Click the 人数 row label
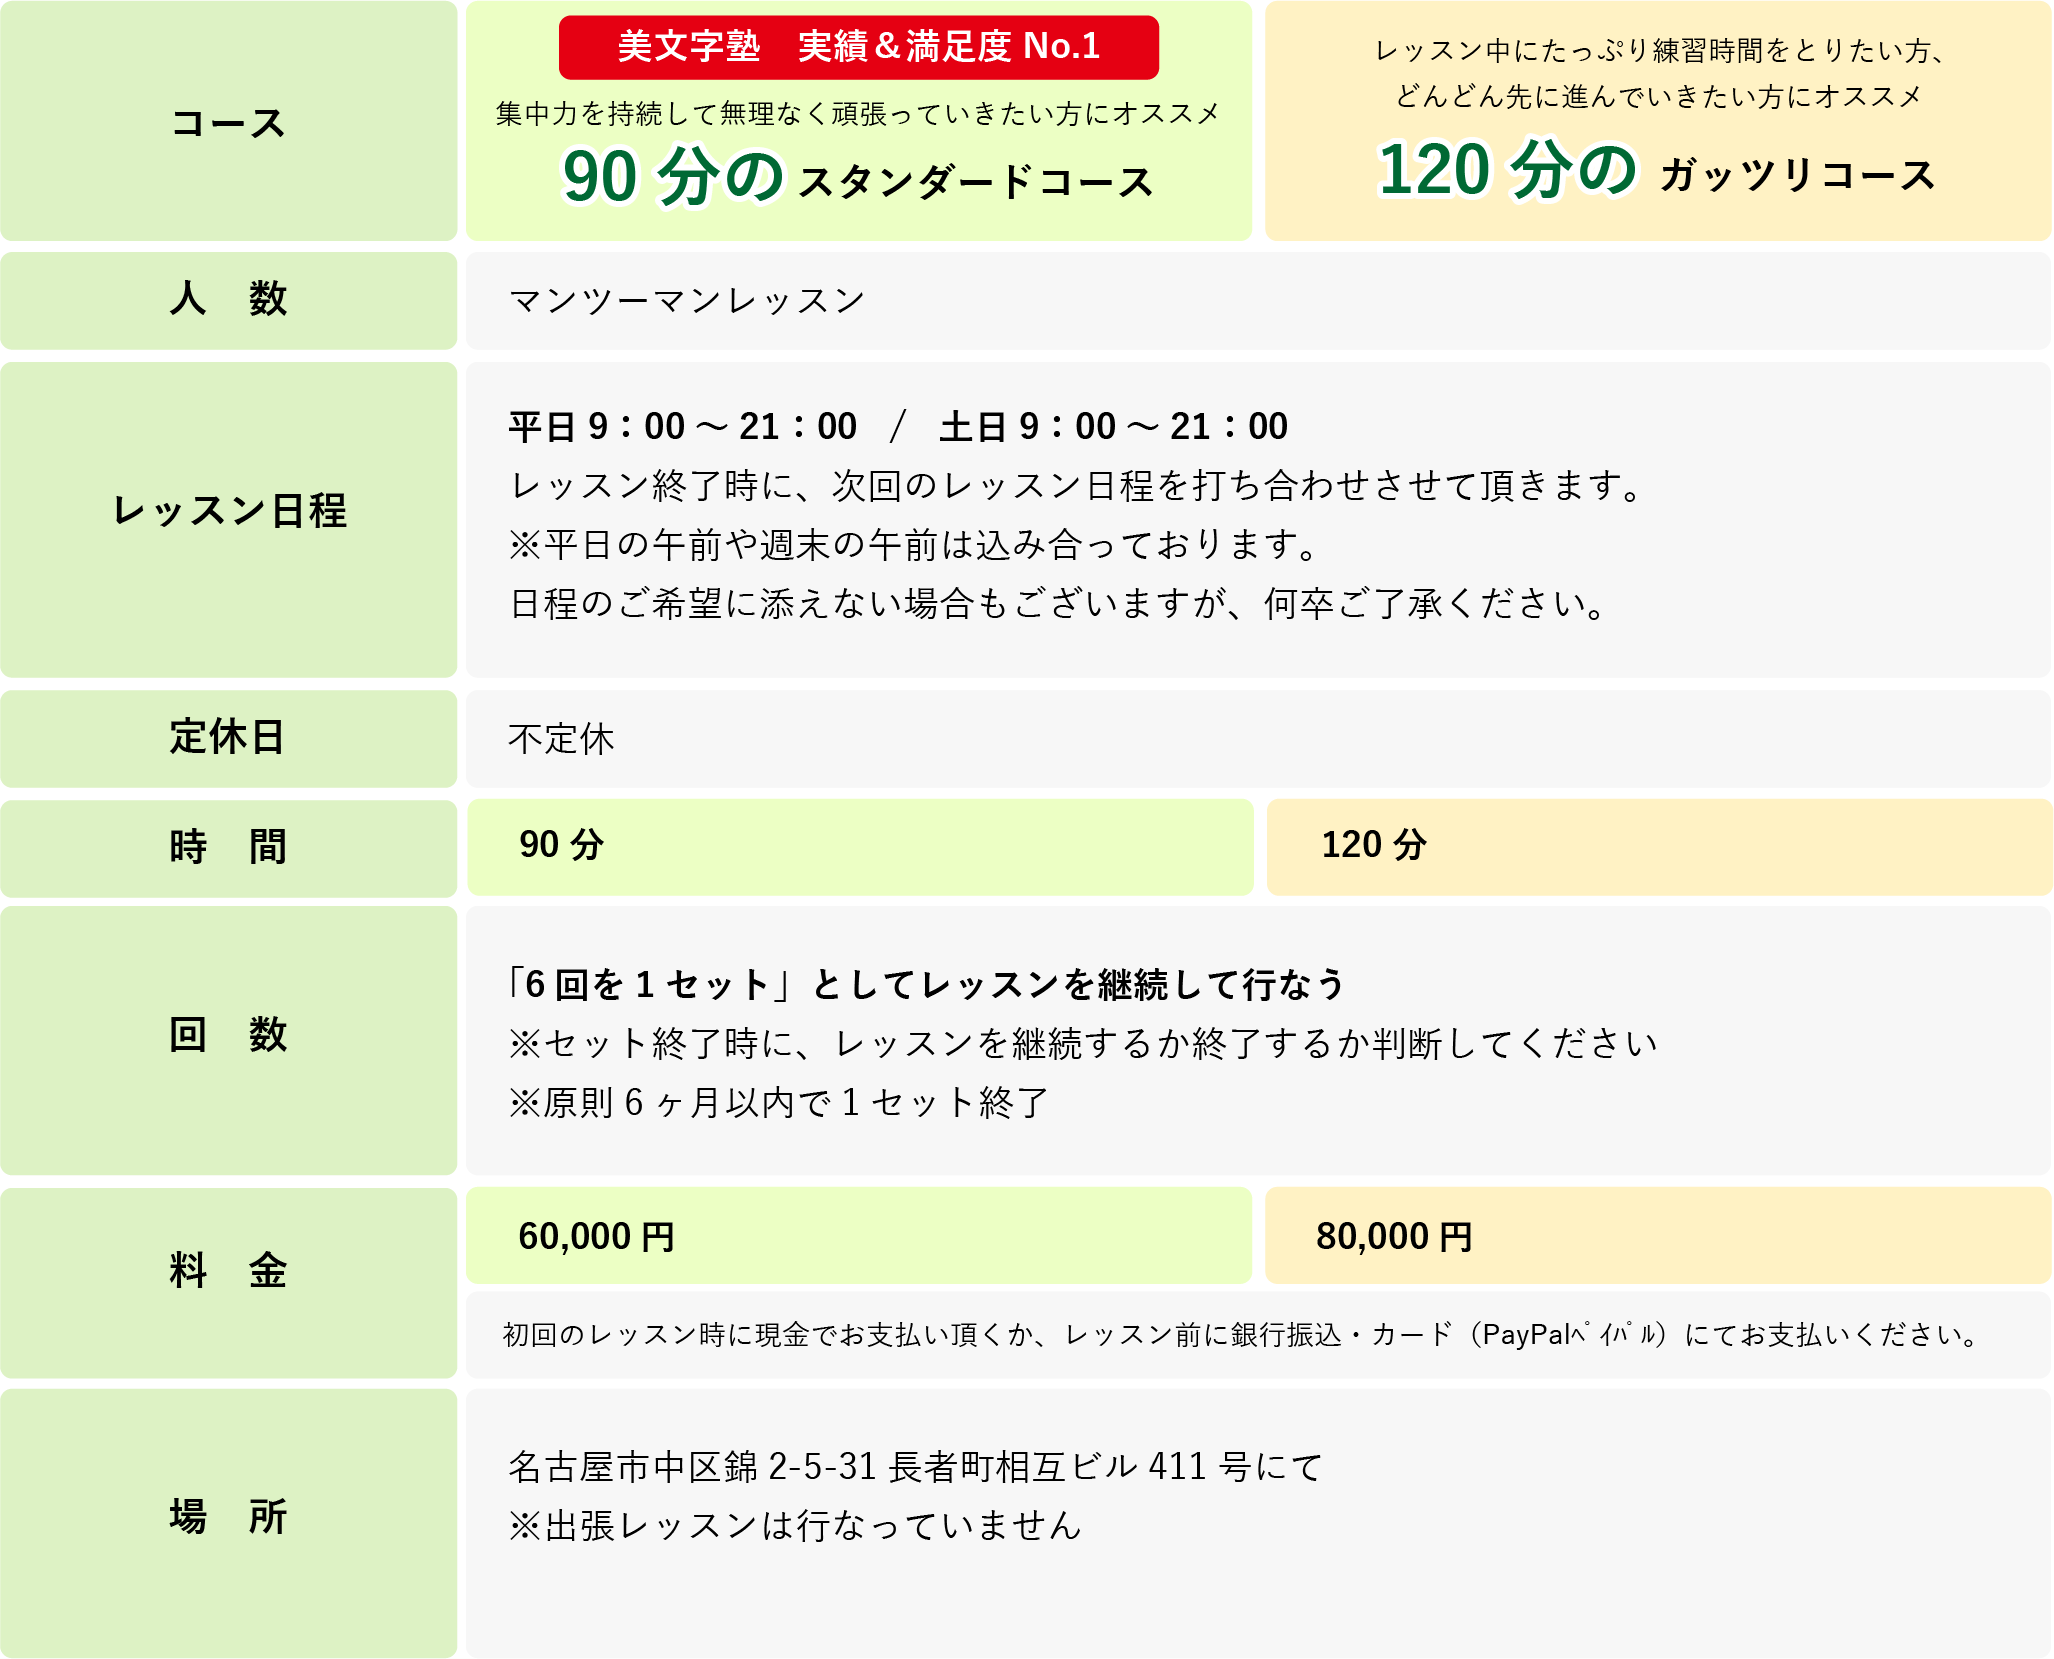This screenshot has height=1659, width=2054. 228,299
